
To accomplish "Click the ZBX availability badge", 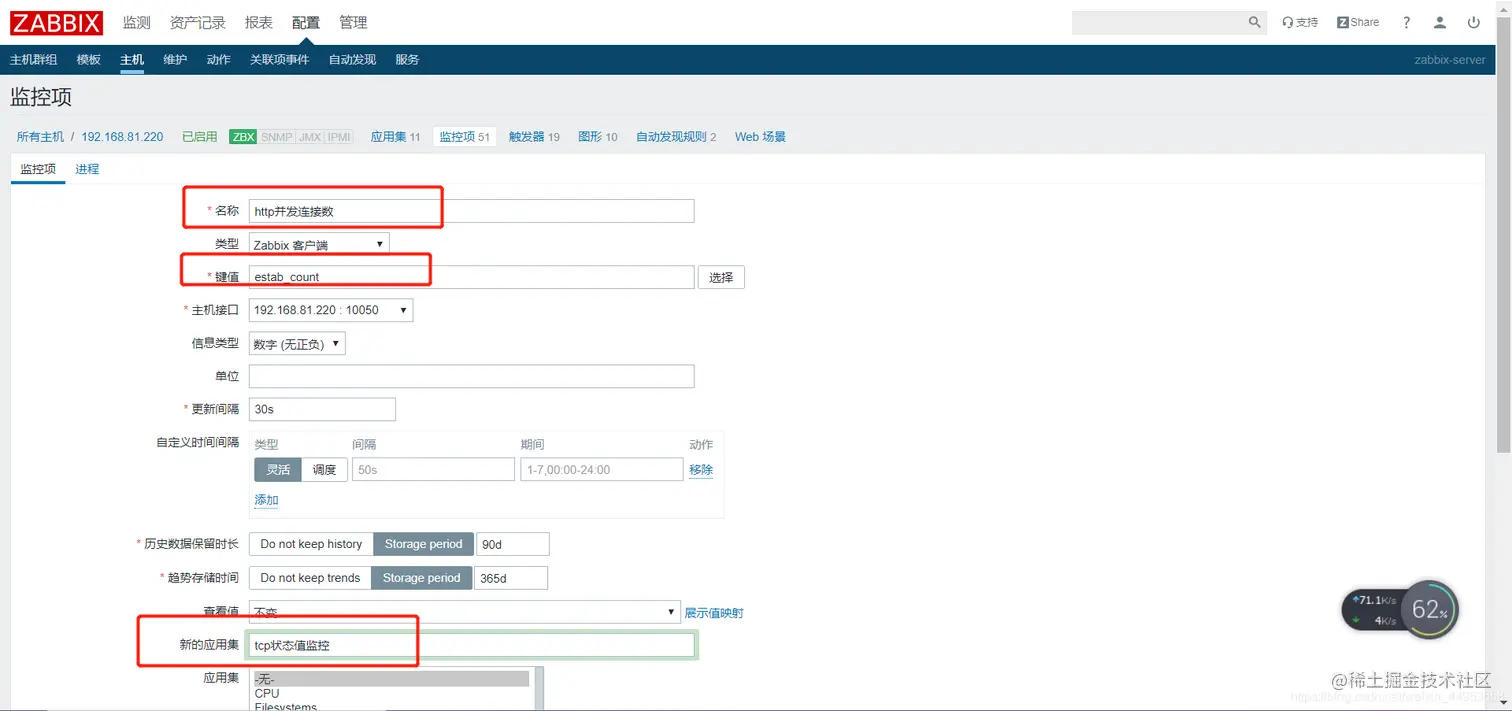I will (x=243, y=137).
